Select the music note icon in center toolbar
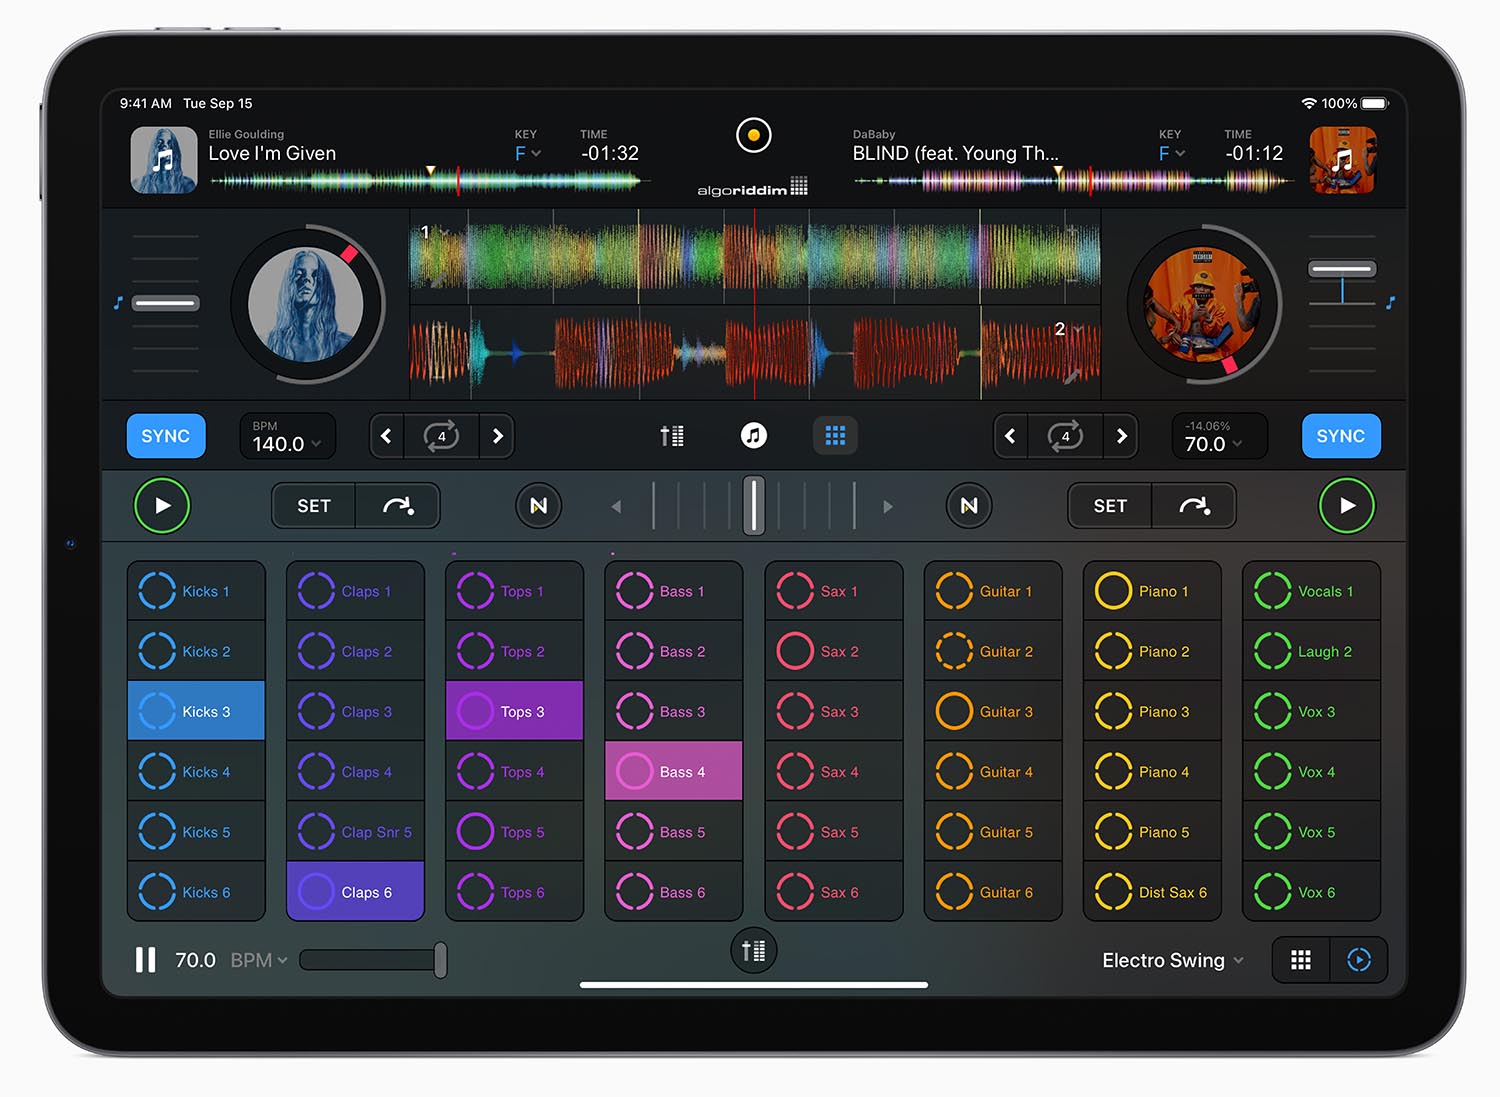Screen dimensions: 1500x1097 [x=754, y=436]
